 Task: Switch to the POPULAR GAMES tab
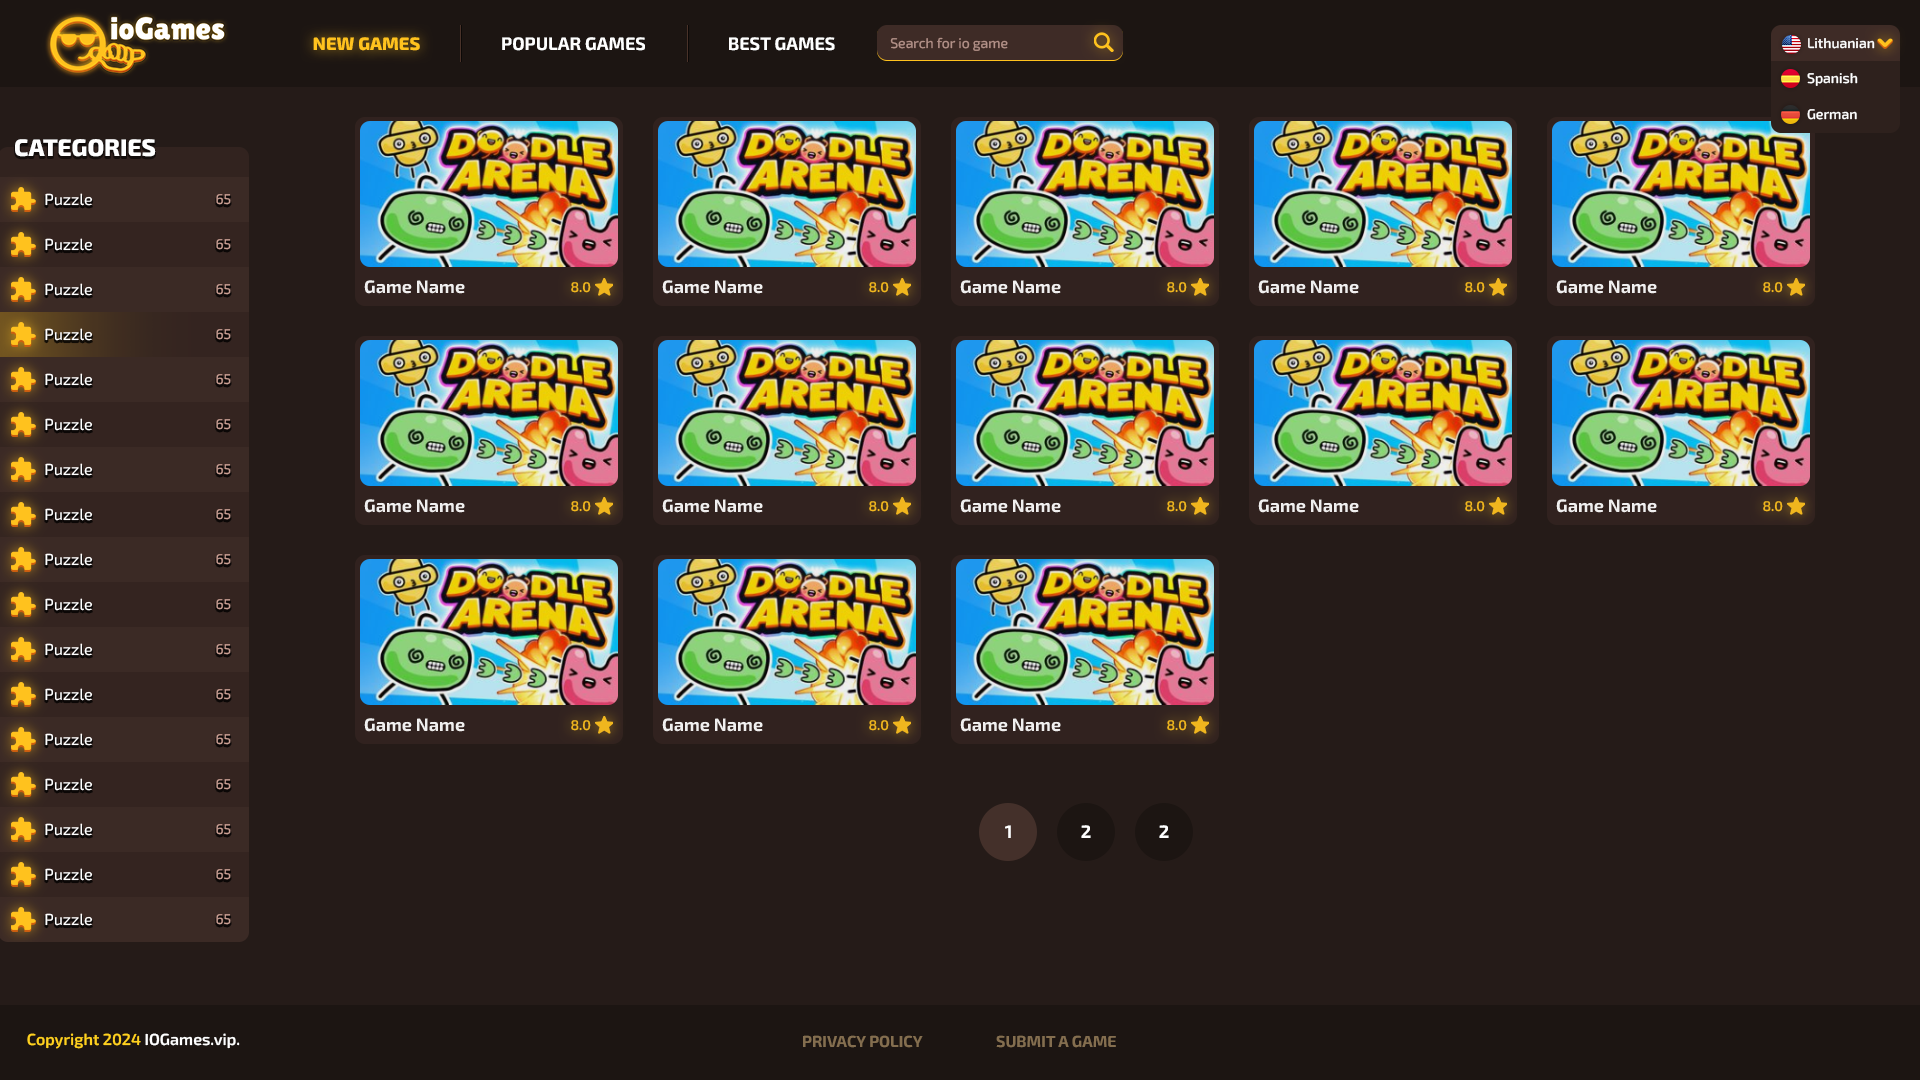click(572, 43)
